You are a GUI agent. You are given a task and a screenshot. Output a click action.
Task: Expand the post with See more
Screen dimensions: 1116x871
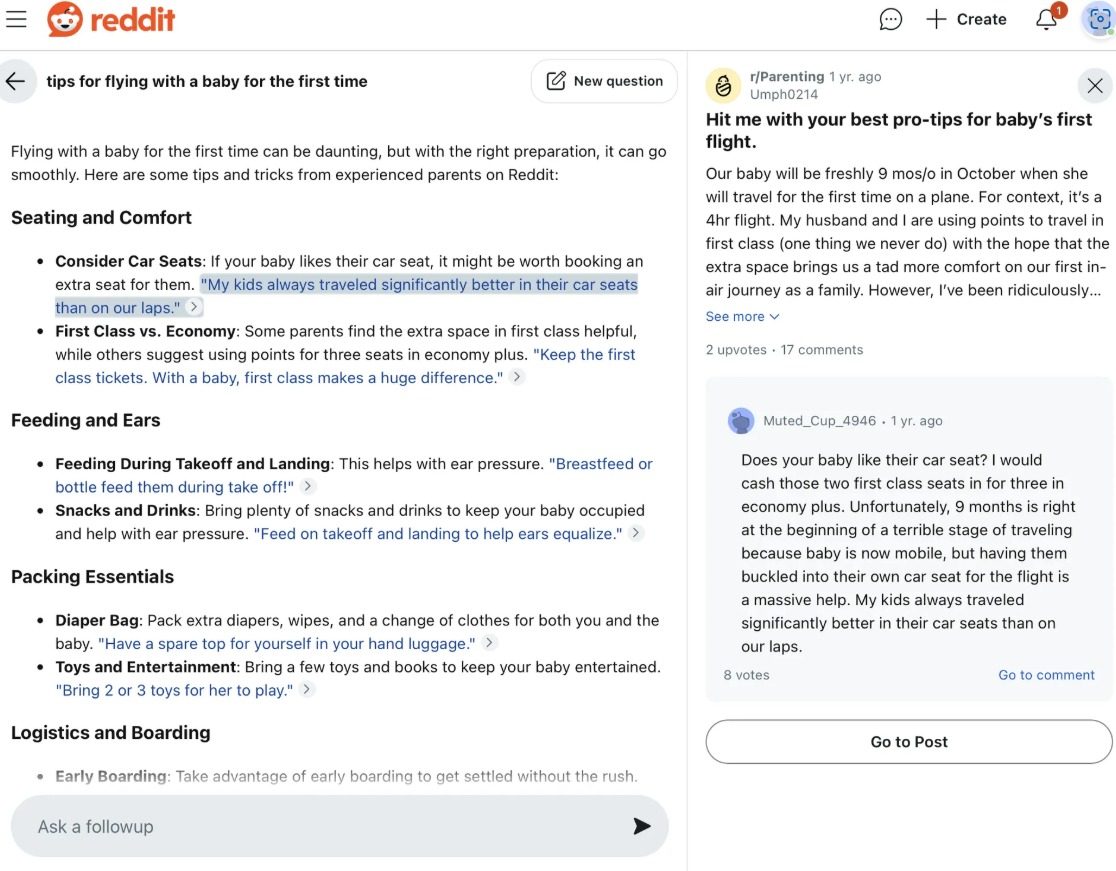tap(742, 316)
